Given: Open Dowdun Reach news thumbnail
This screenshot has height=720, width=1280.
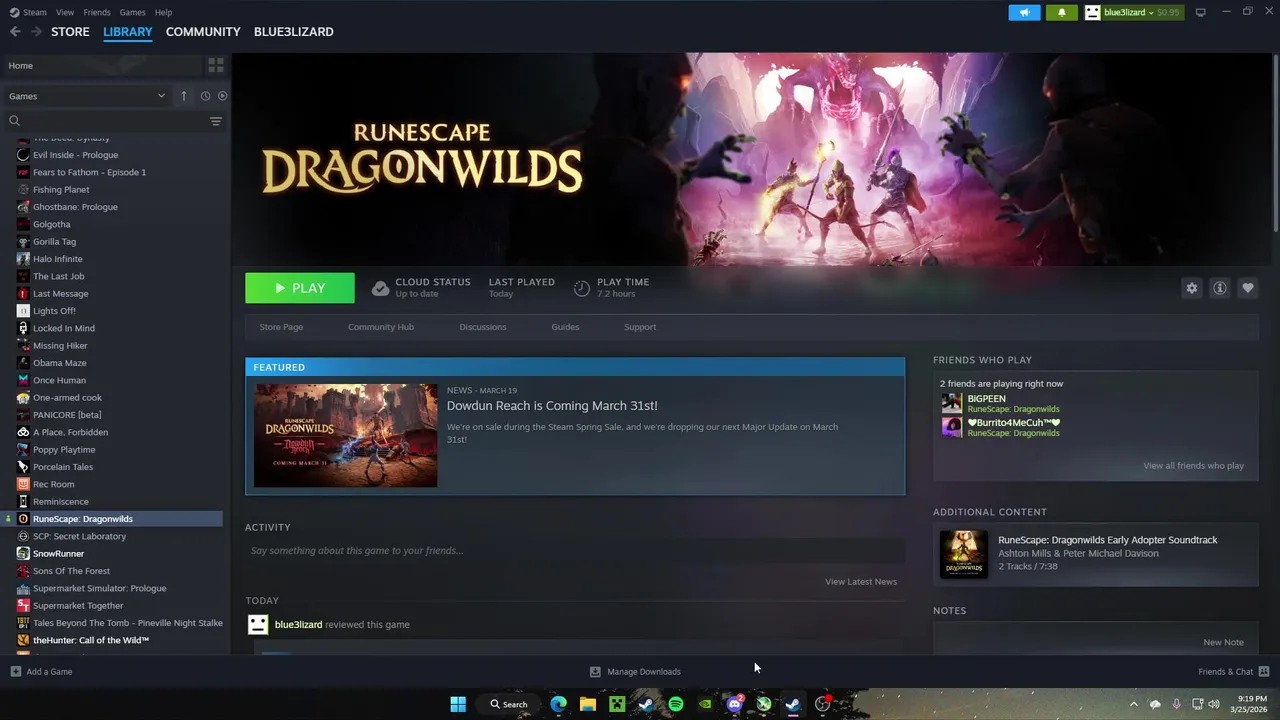Looking at the screenshot, I should click(345, 435).
